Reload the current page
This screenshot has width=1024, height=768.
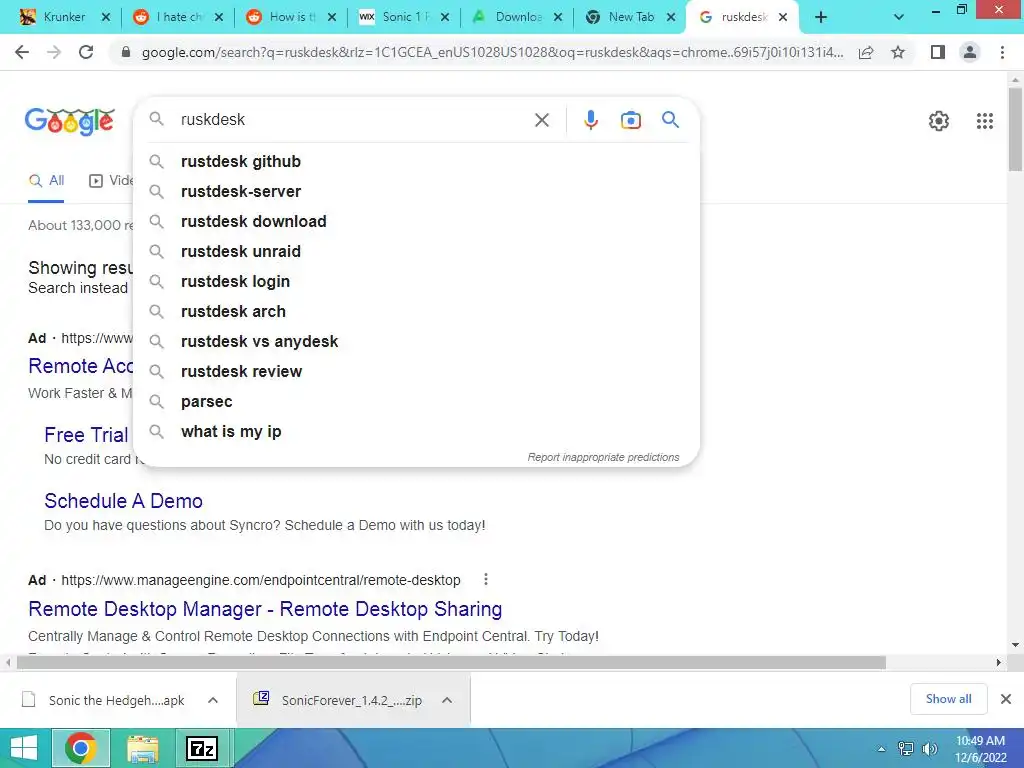86,52
